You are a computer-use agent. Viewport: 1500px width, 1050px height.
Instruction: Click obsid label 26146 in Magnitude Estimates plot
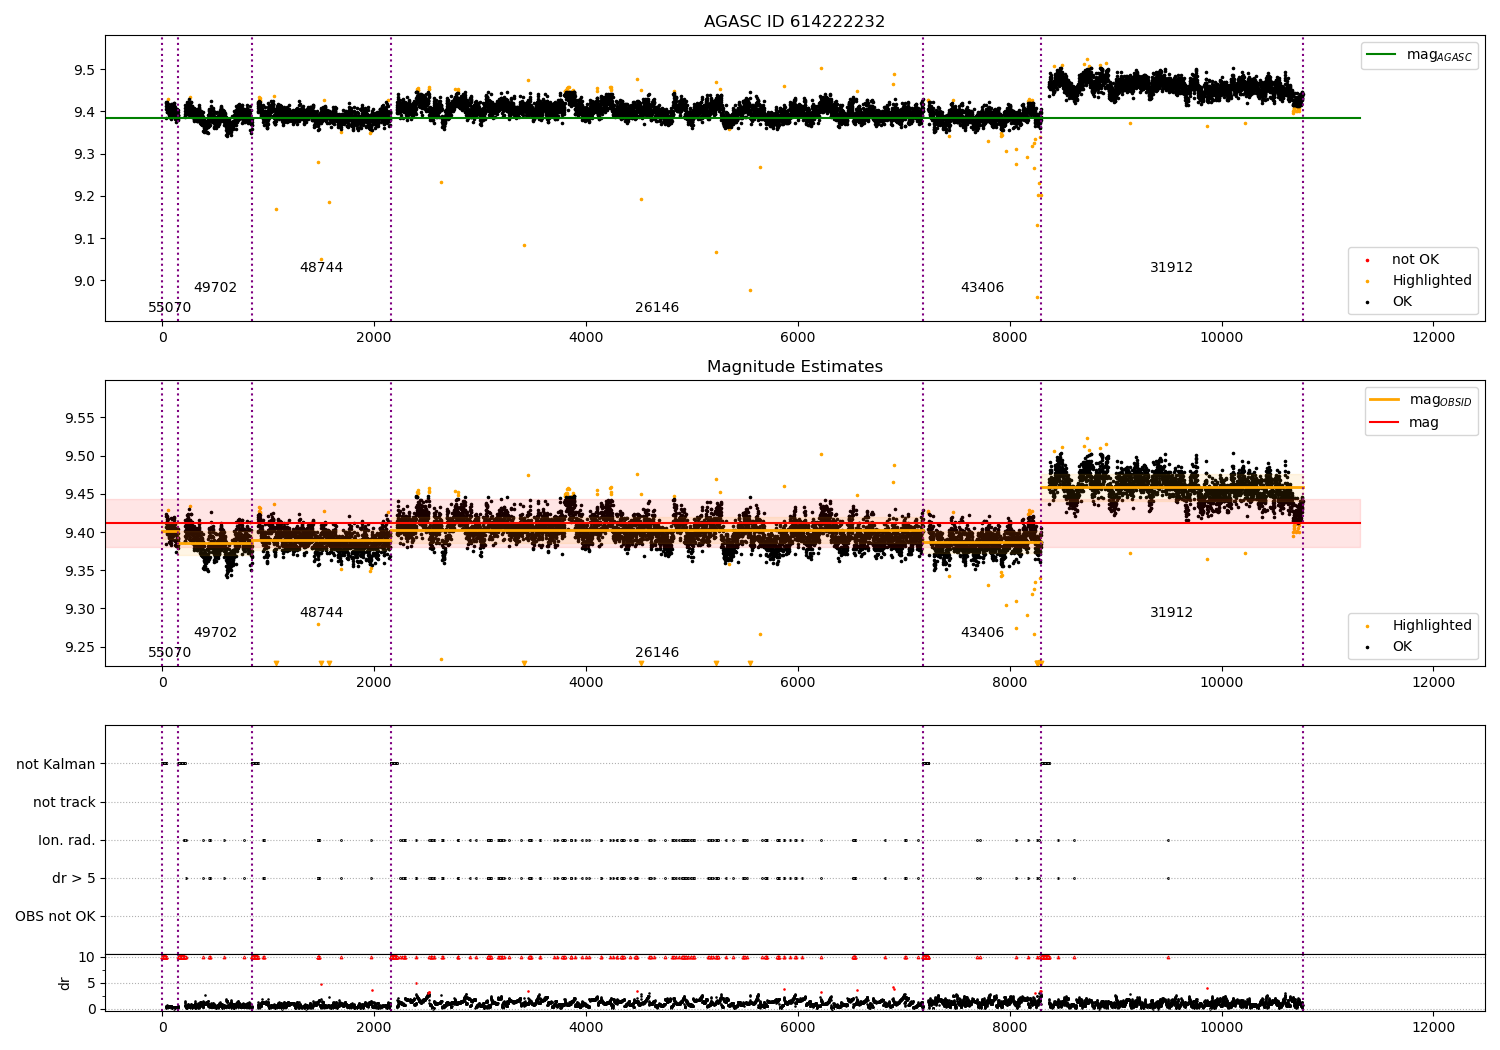click(657, 652)
